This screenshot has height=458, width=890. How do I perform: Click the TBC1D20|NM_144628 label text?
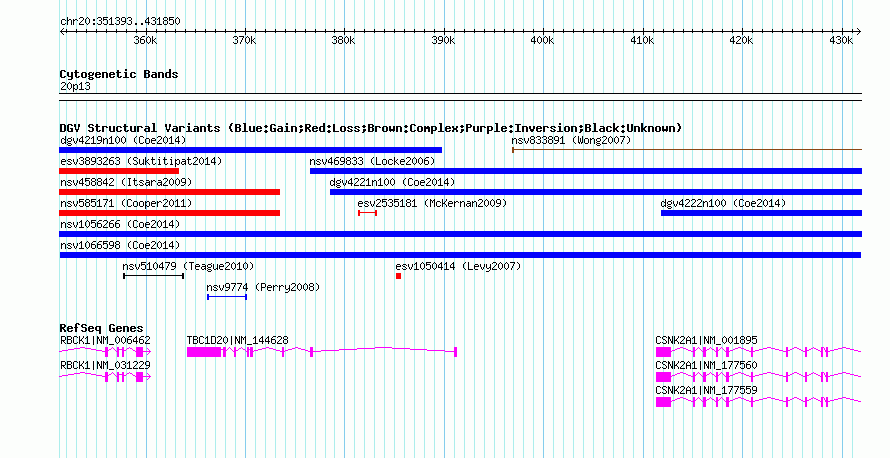coord(237,341)
